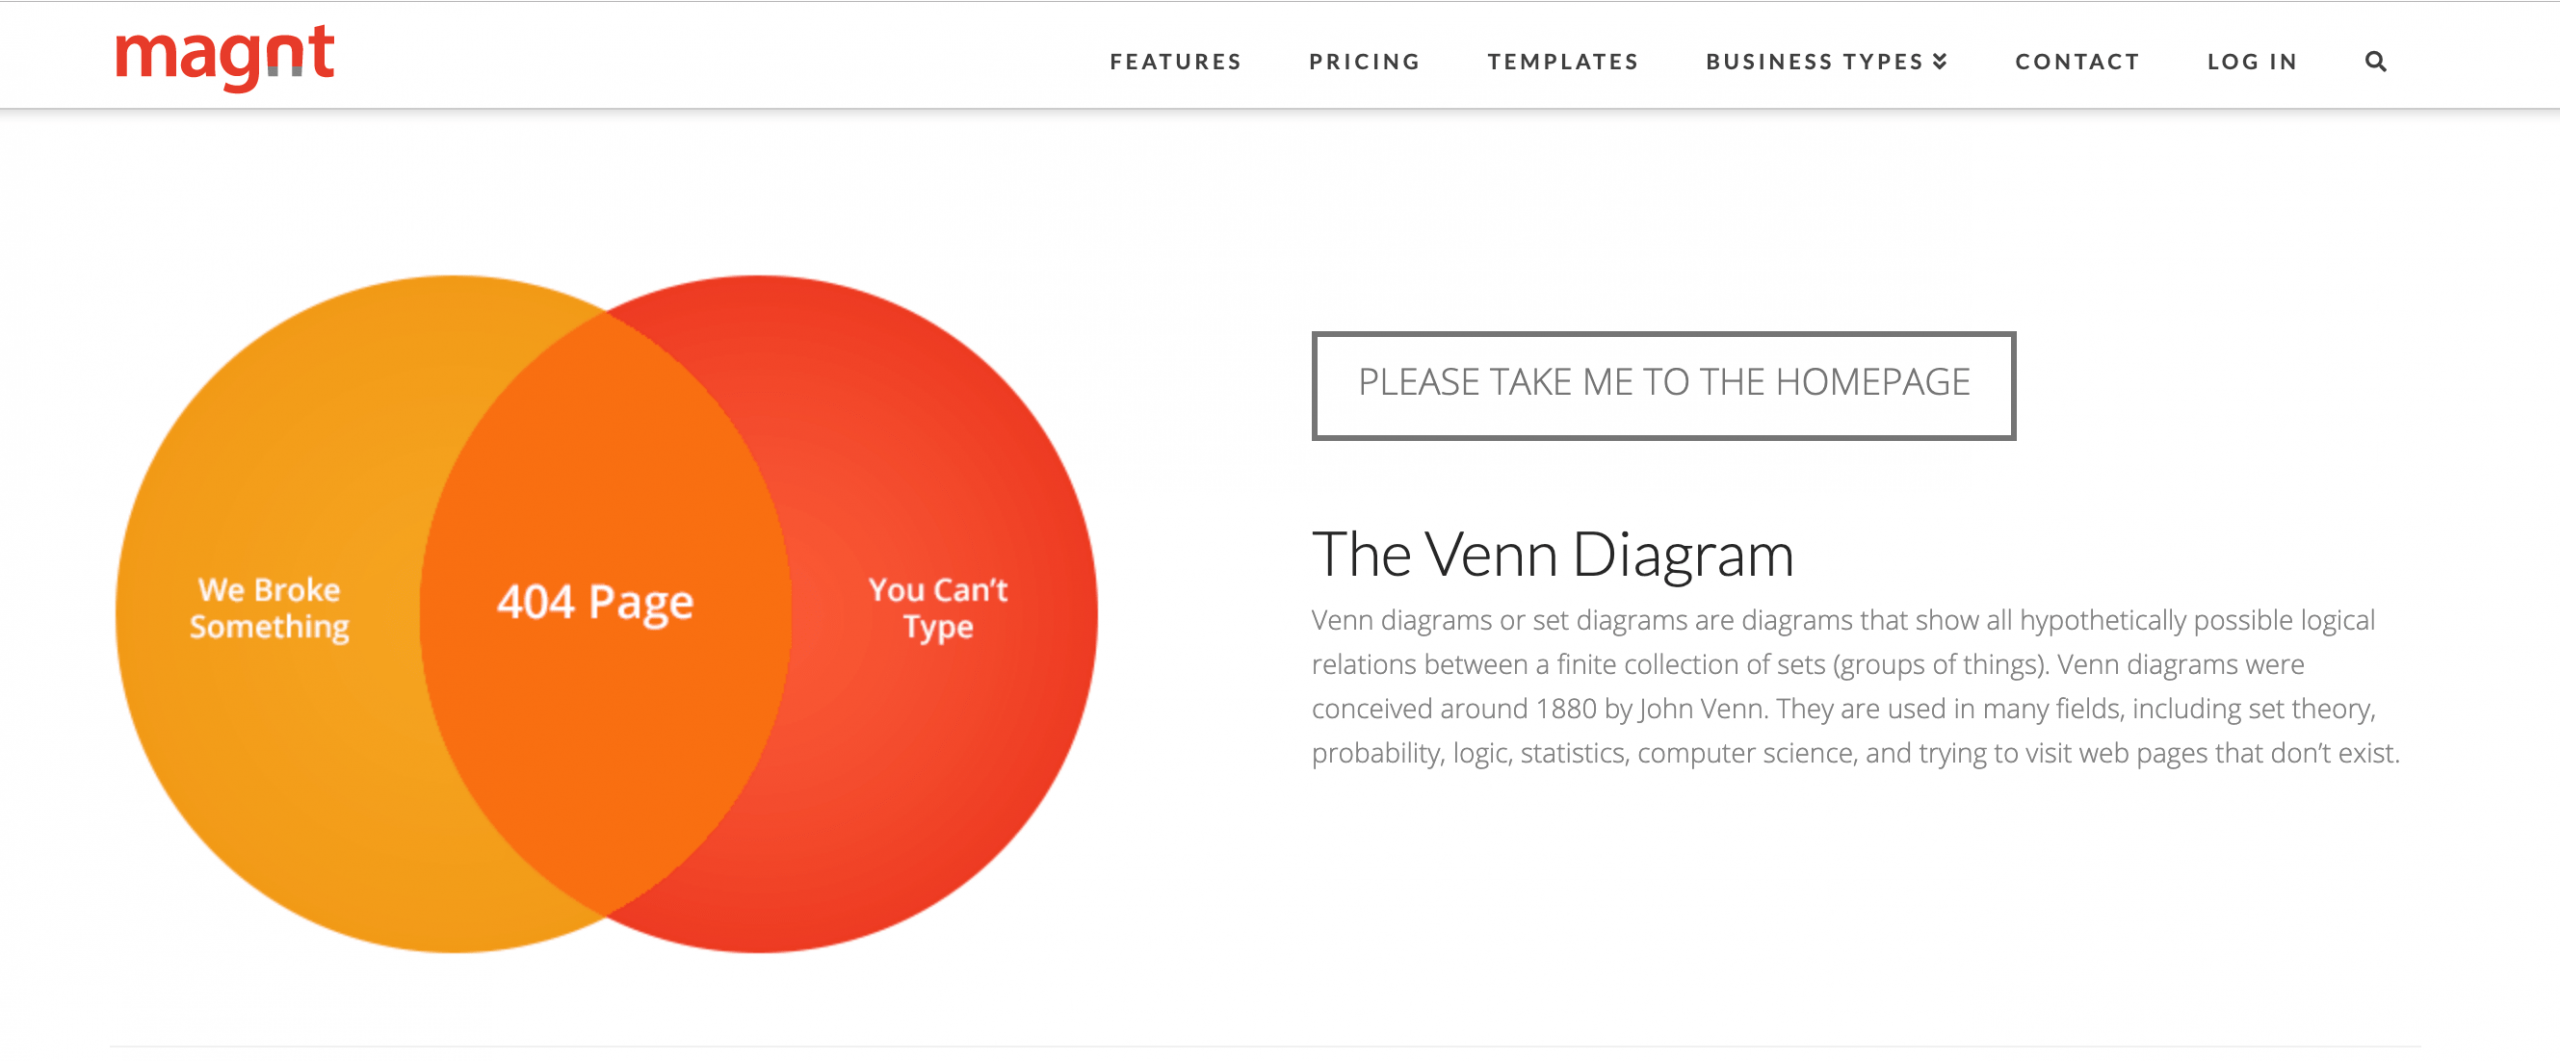Image resolution: width=2560 pixels, height=1061 pixels.
Task: Click the chevron arrow beside Business Types
Action: [x=1940, y=62]
